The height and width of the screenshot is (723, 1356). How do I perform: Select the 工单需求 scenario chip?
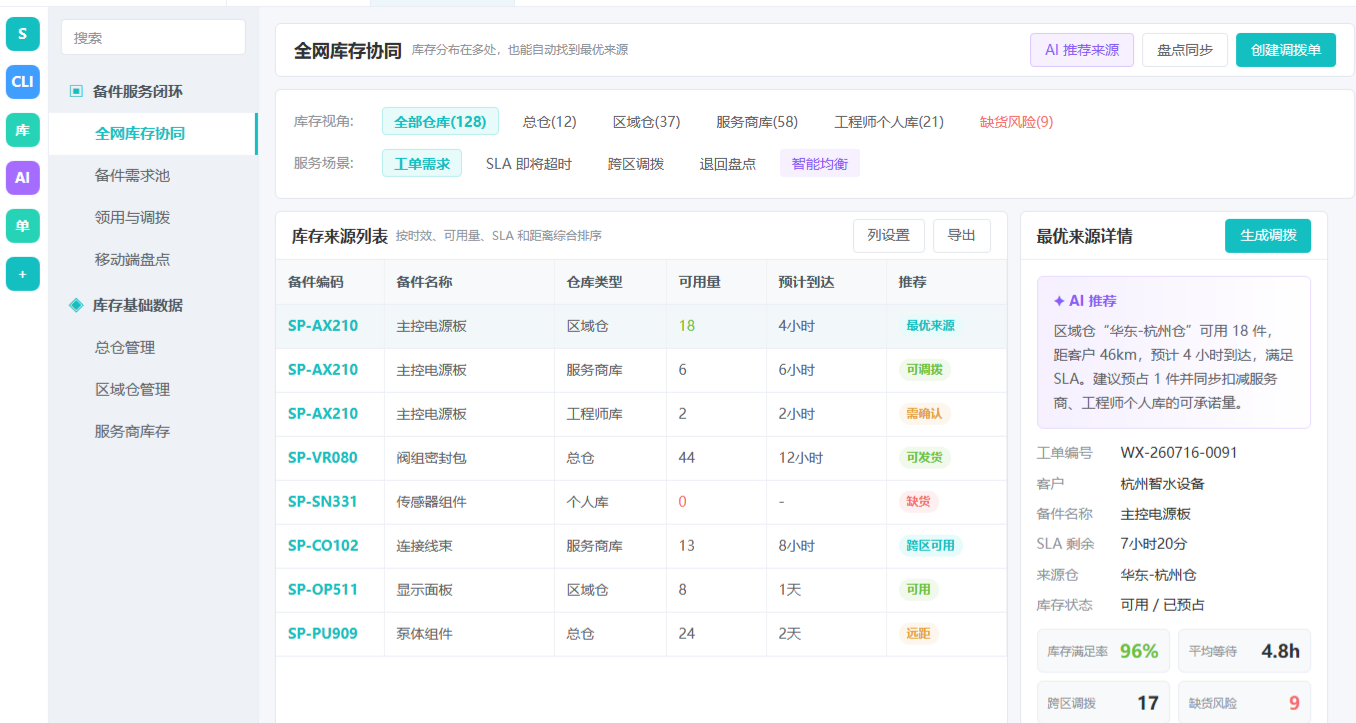tap(422, 164)
